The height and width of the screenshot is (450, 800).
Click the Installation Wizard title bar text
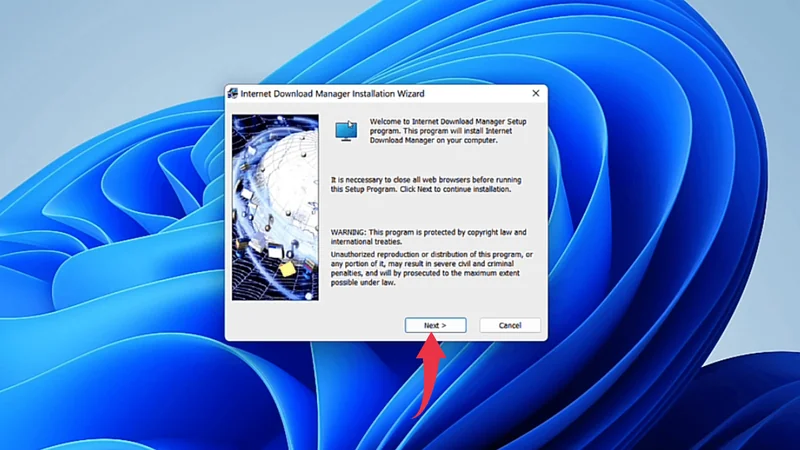click(x=332, y=94)
